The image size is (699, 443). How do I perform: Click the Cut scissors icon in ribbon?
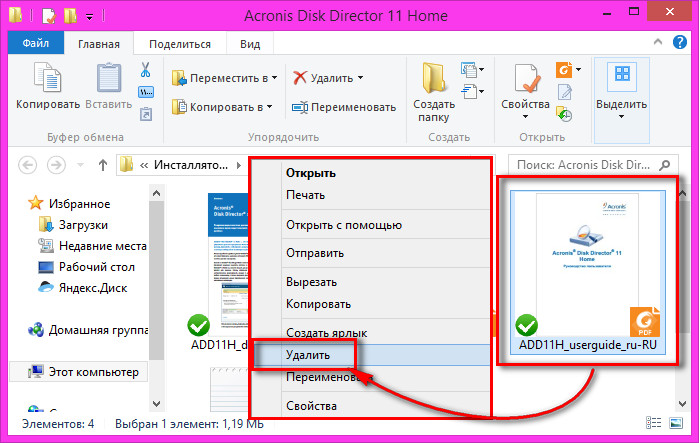(145, 70)
